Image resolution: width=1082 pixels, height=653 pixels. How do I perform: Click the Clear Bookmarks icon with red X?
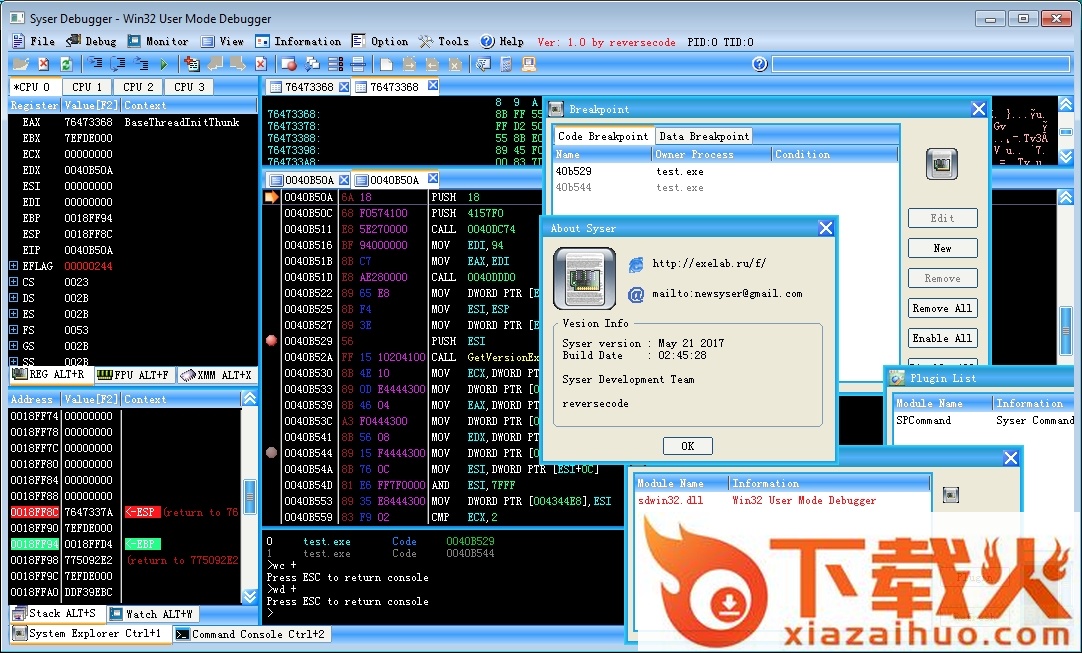coord(261,64)
